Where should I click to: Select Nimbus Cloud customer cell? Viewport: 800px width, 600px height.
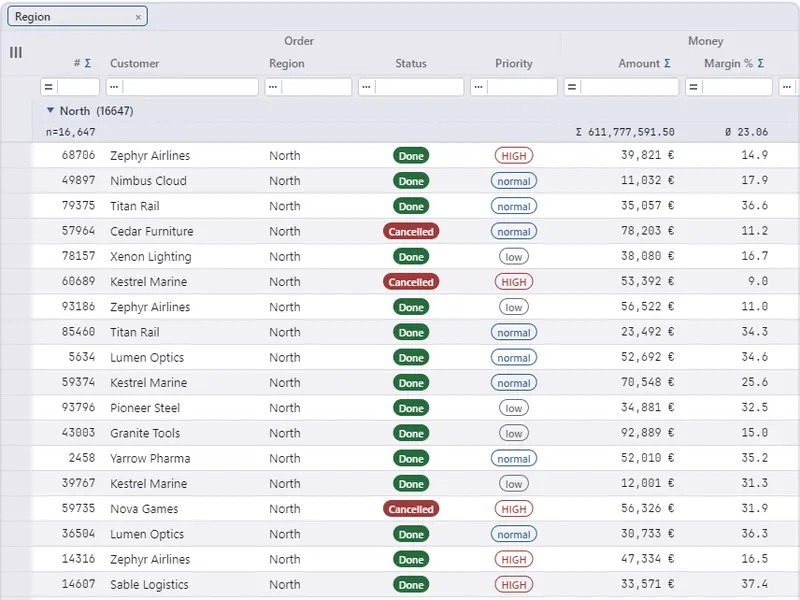(148, 181)
